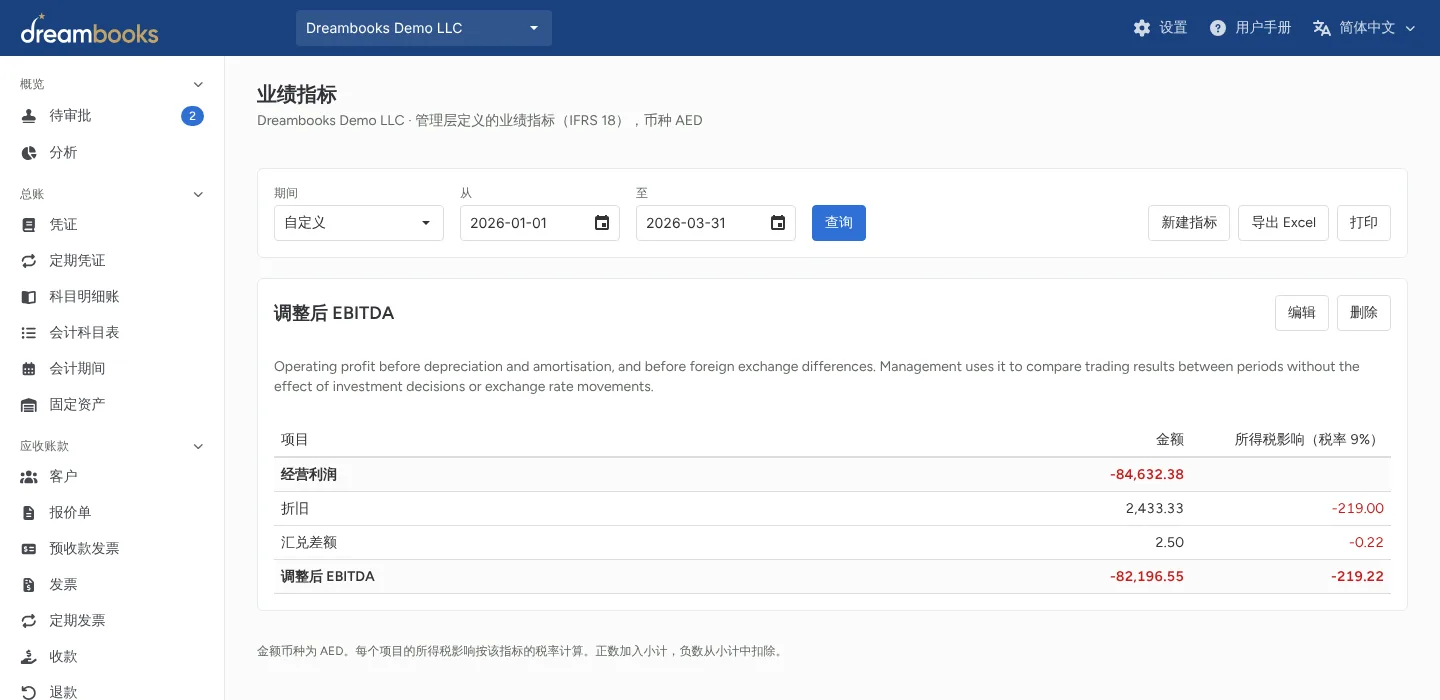The height and width of the screenshot is (700, 1440).
Task: Open the 至 date calendar picker
Action: pos(778,223)
